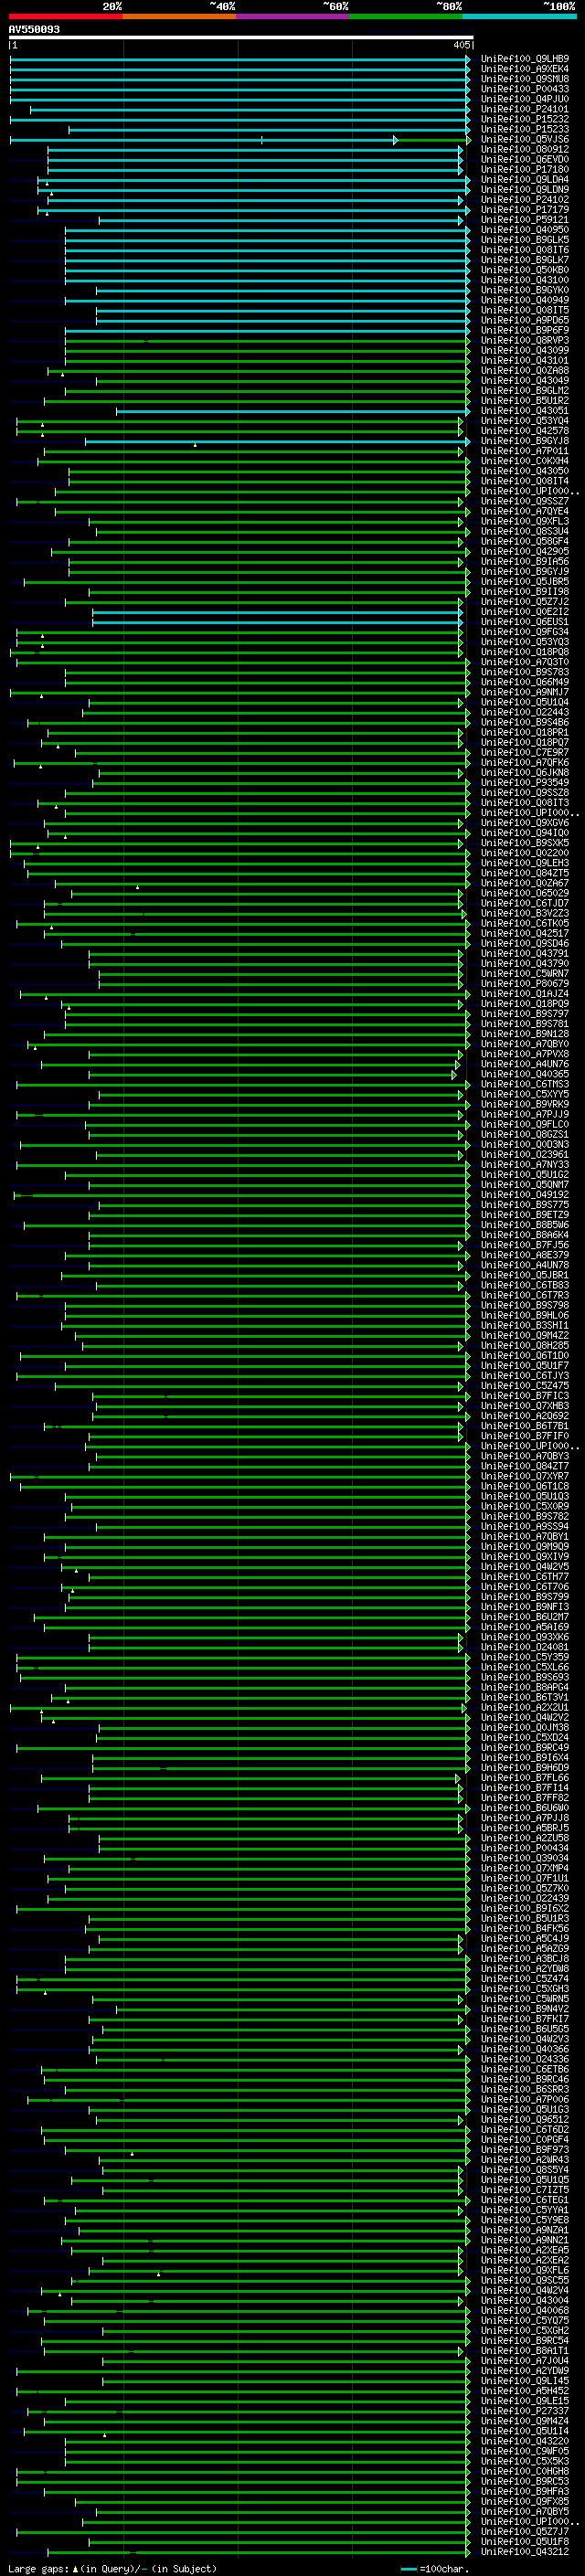Select hit label UniRef100_Q9XIV9
Viewport: 585px width, 2576px height.
point(525,1556)
